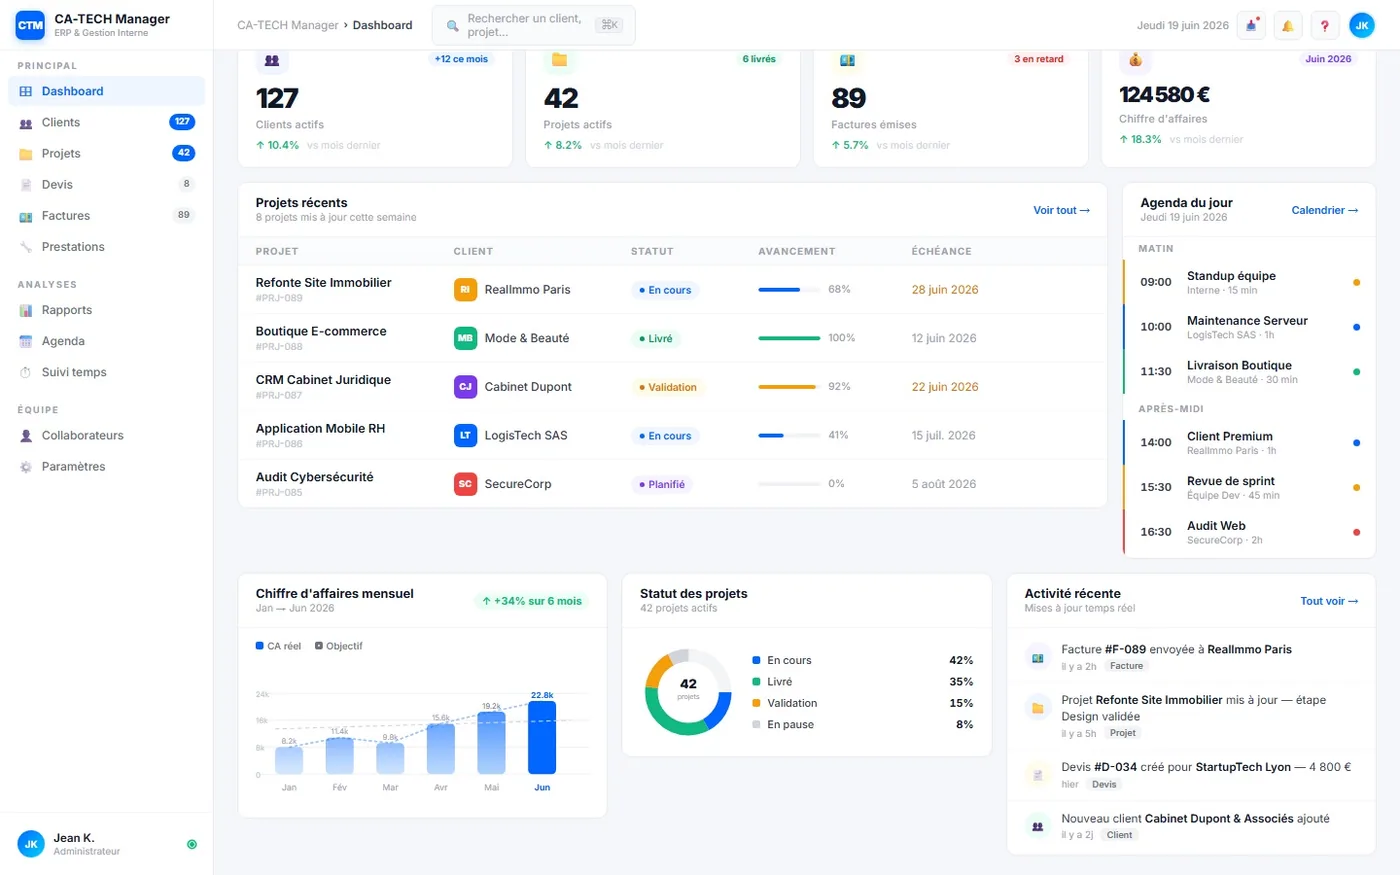Toggle Livré in project status legend
The height and width of the screenshot is (875, 1400).
pos(862,682)
